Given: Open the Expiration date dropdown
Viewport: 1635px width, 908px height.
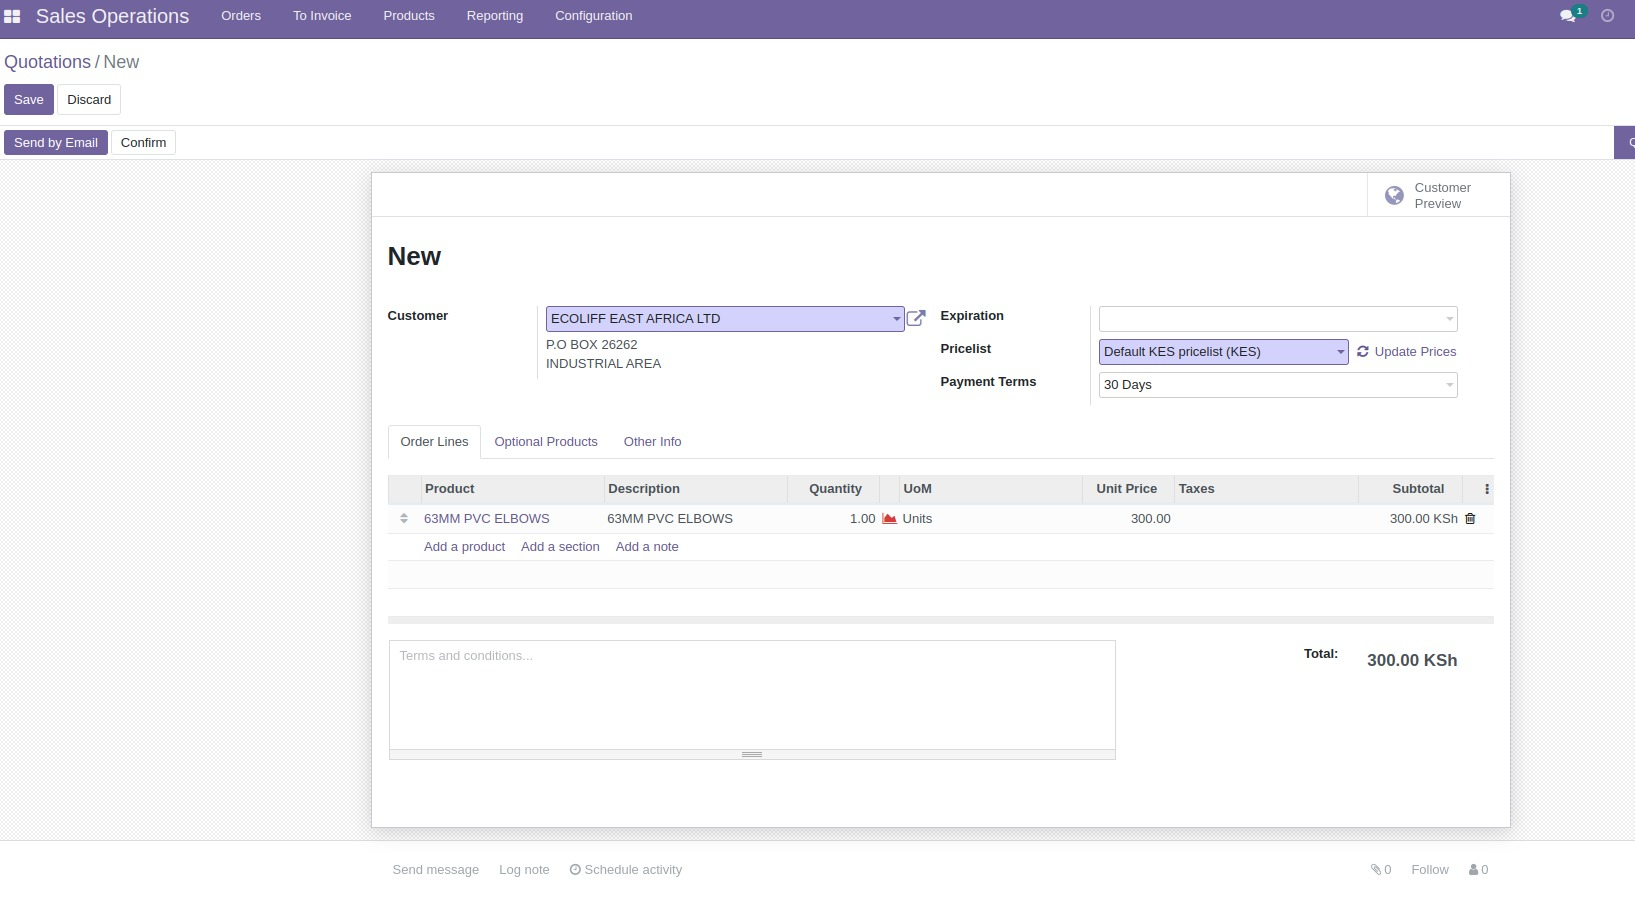Looking at the screenshot, I should tap(1449, 319).
